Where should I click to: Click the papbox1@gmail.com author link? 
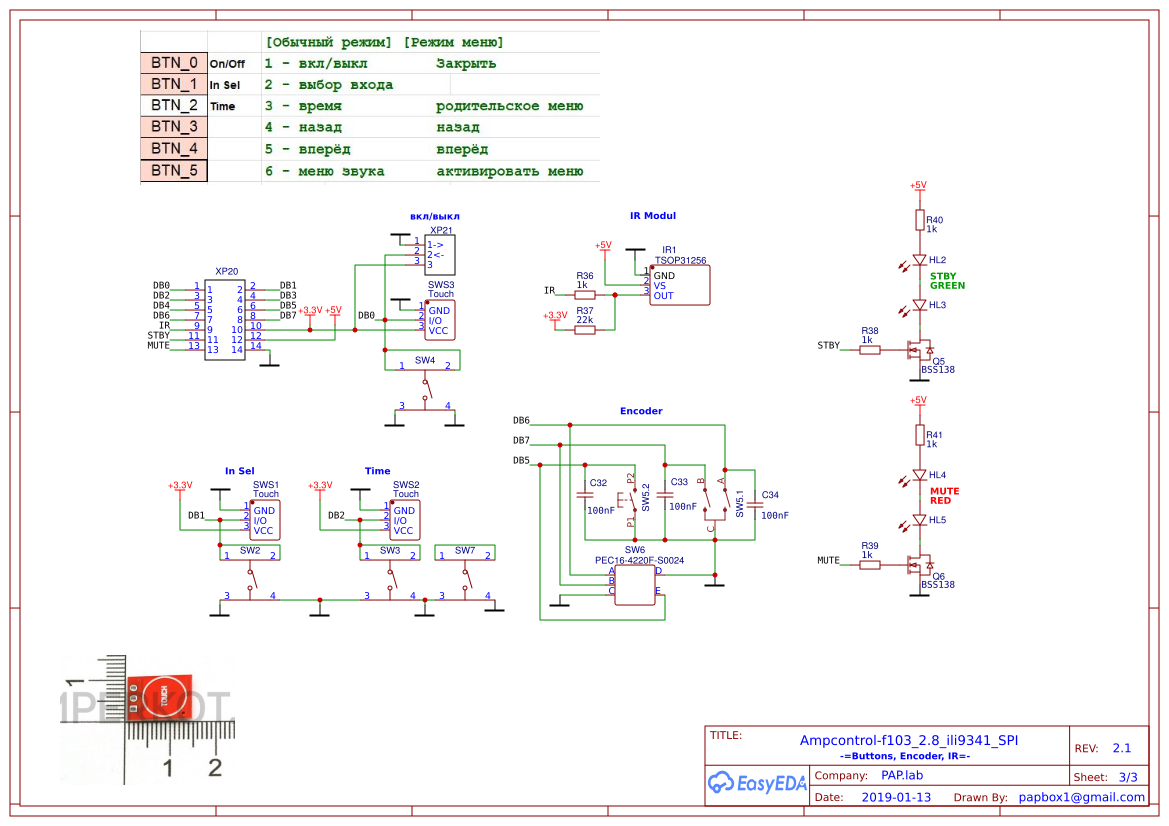[1082, 797]
